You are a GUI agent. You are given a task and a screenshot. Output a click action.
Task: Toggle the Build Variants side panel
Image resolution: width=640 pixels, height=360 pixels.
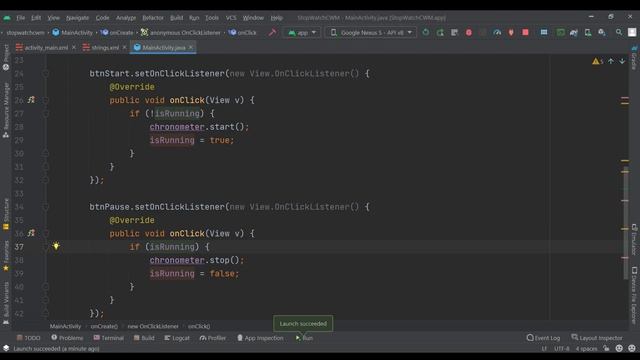pos(6,303)
